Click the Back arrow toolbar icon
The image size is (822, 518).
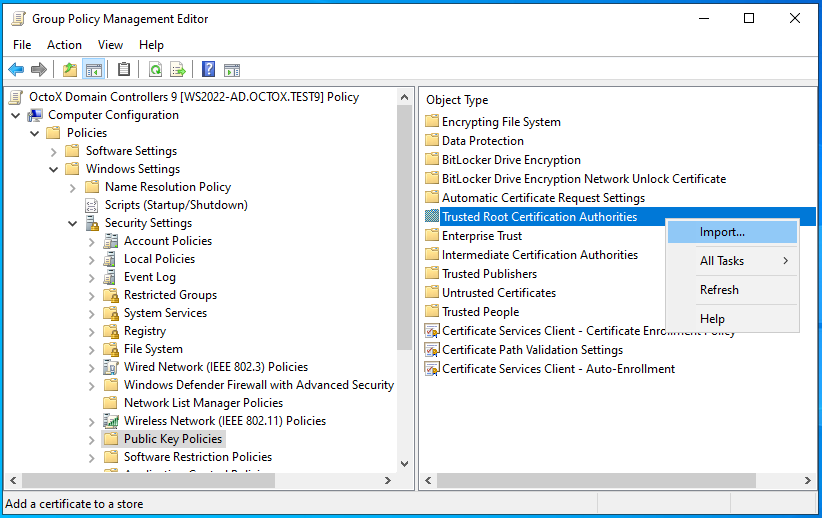coord(16,69)
